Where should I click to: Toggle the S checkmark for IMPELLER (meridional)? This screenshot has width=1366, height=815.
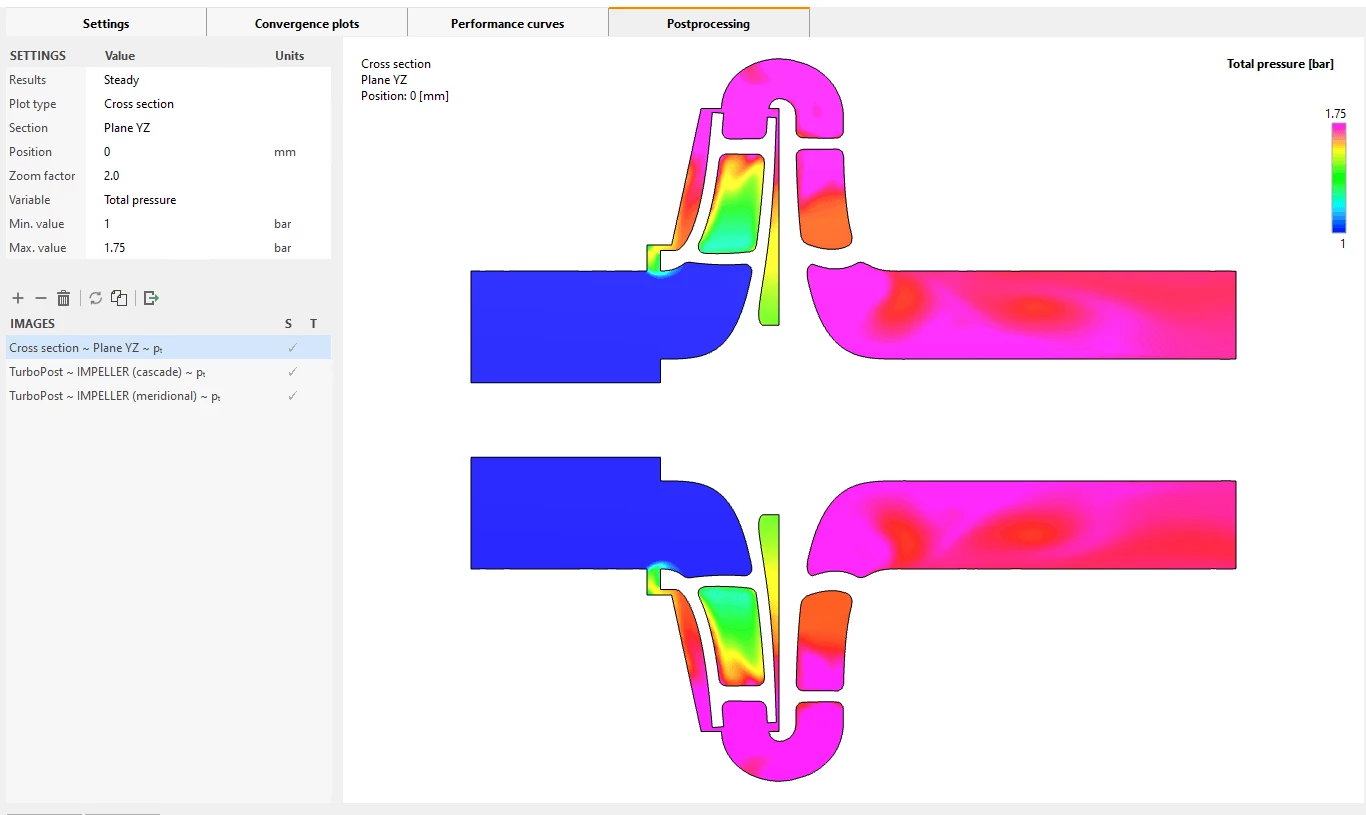tap(292, 396)
